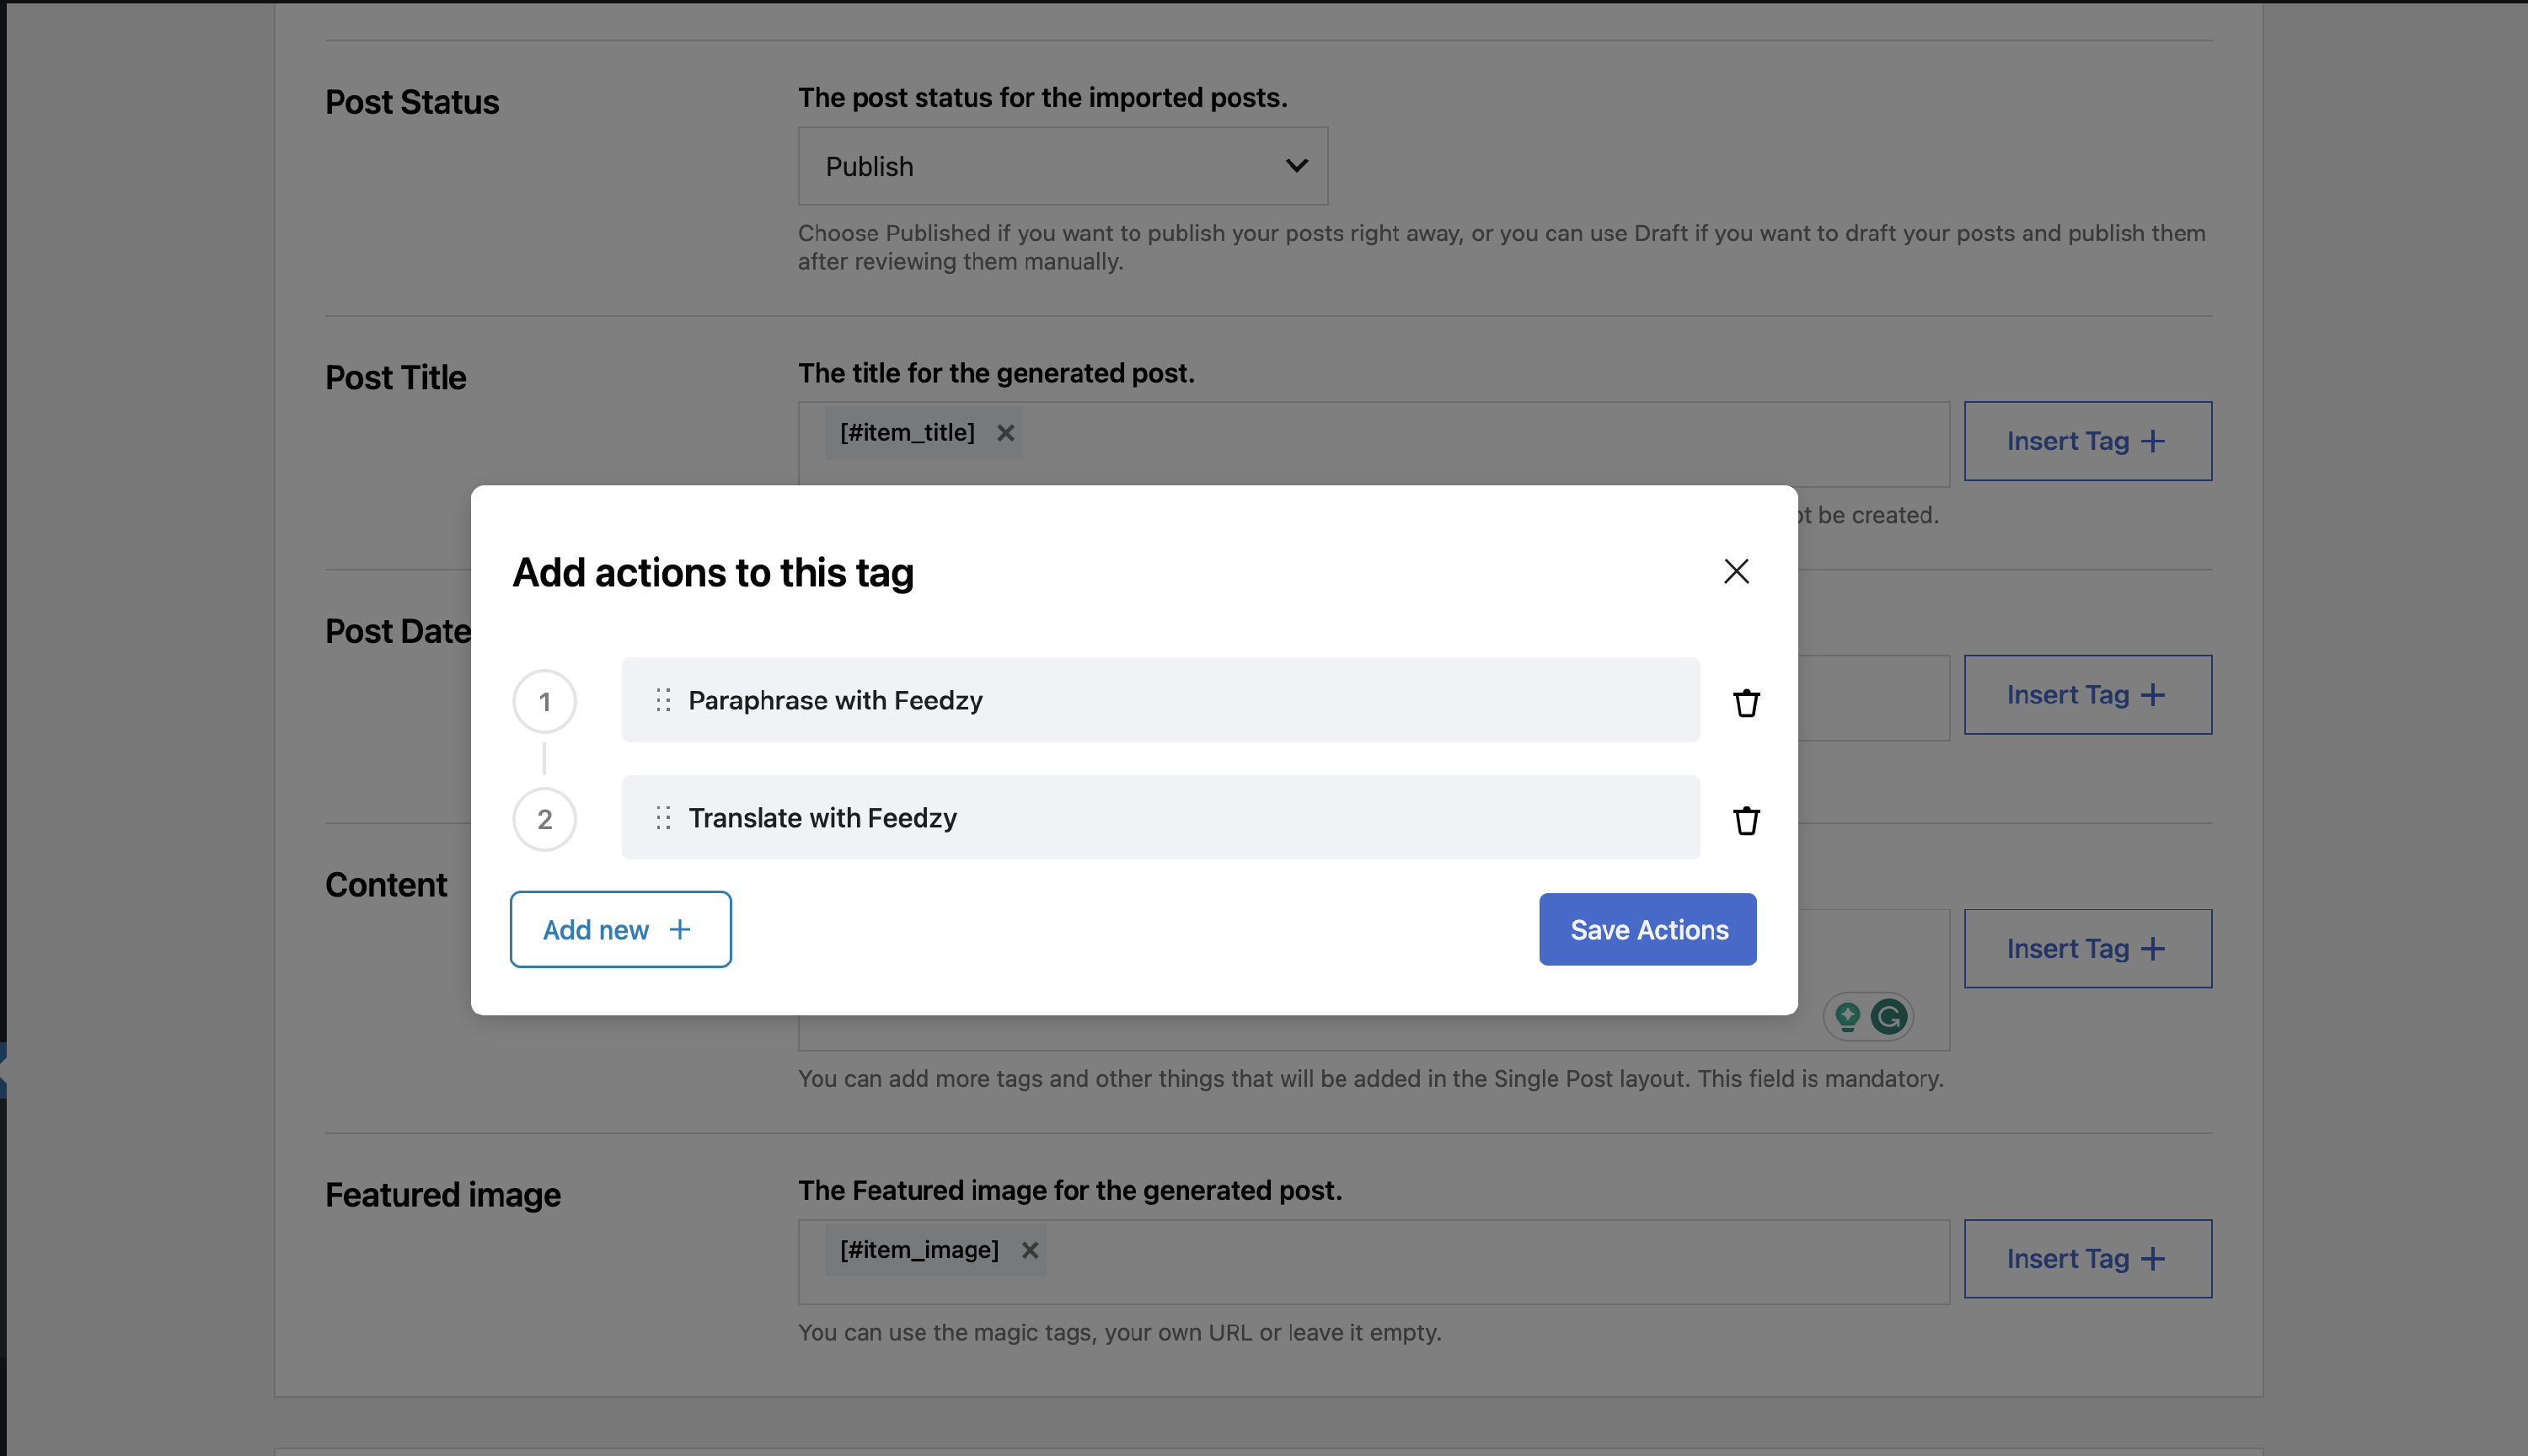This screenshot has height=1456, width=2528.
Task: Save the tag actions
Action: pos(1647,929)
